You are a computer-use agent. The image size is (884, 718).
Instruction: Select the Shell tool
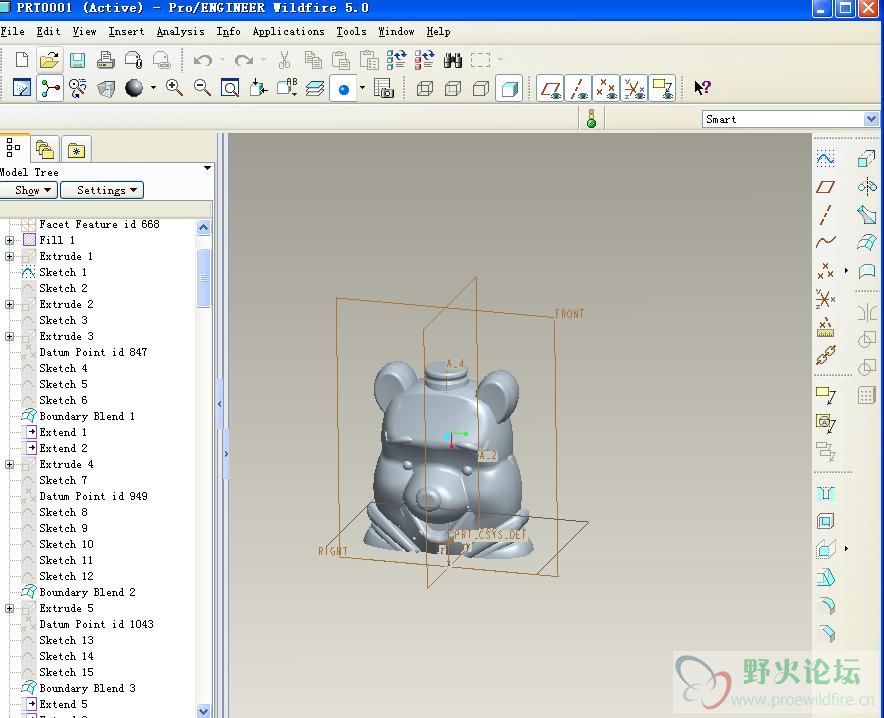click(x=825, y=521)
